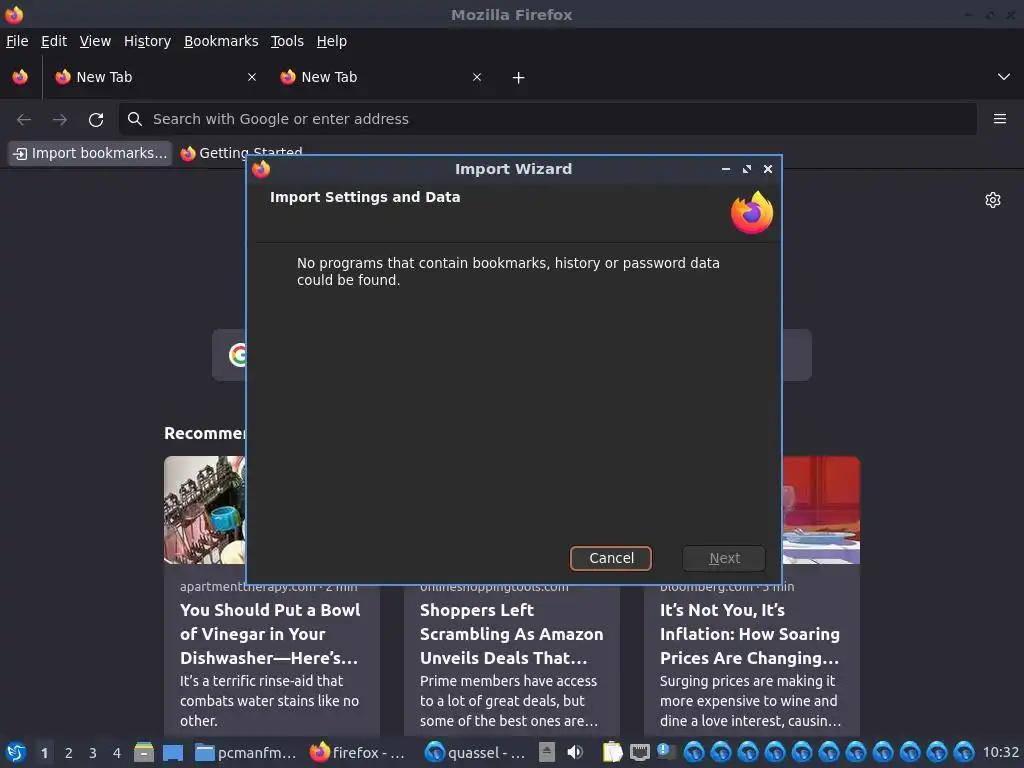
Task: Open the Shoppers Left Scrambling Amazon article
Action: point(511,633)
